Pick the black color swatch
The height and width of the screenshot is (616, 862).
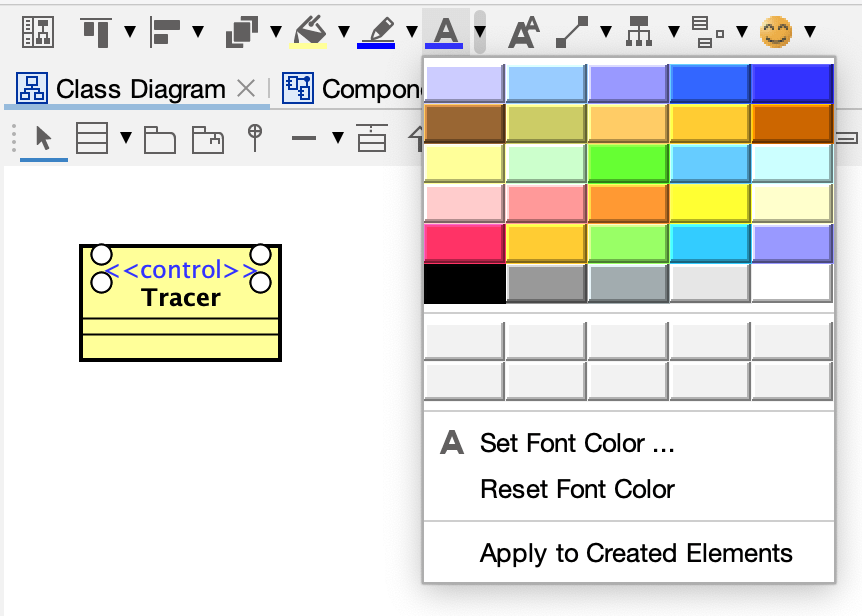click(465, 283)
